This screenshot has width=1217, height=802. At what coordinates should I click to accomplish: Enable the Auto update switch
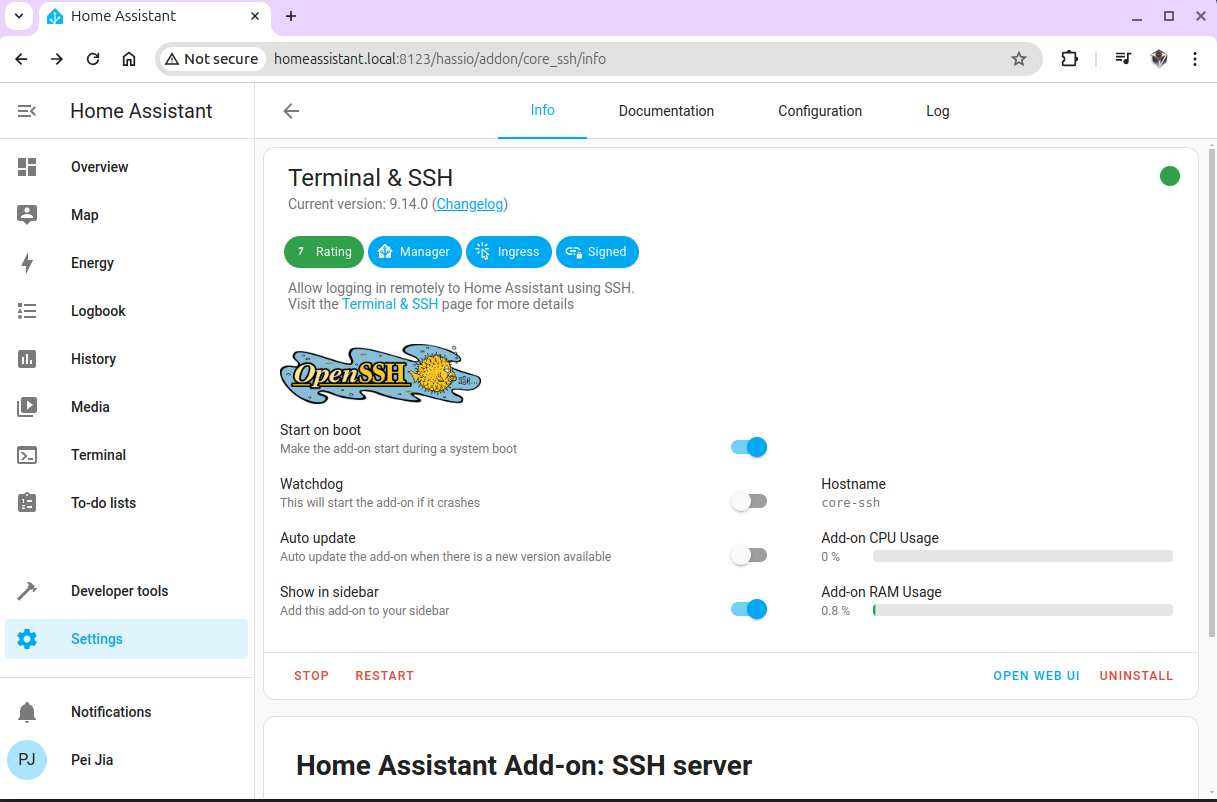coord(749,555)
